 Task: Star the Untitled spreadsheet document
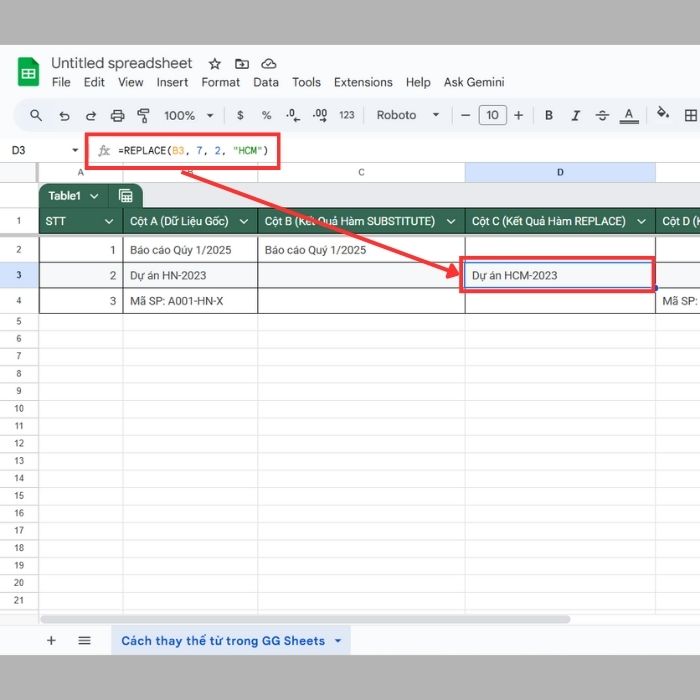click(215, 64)
